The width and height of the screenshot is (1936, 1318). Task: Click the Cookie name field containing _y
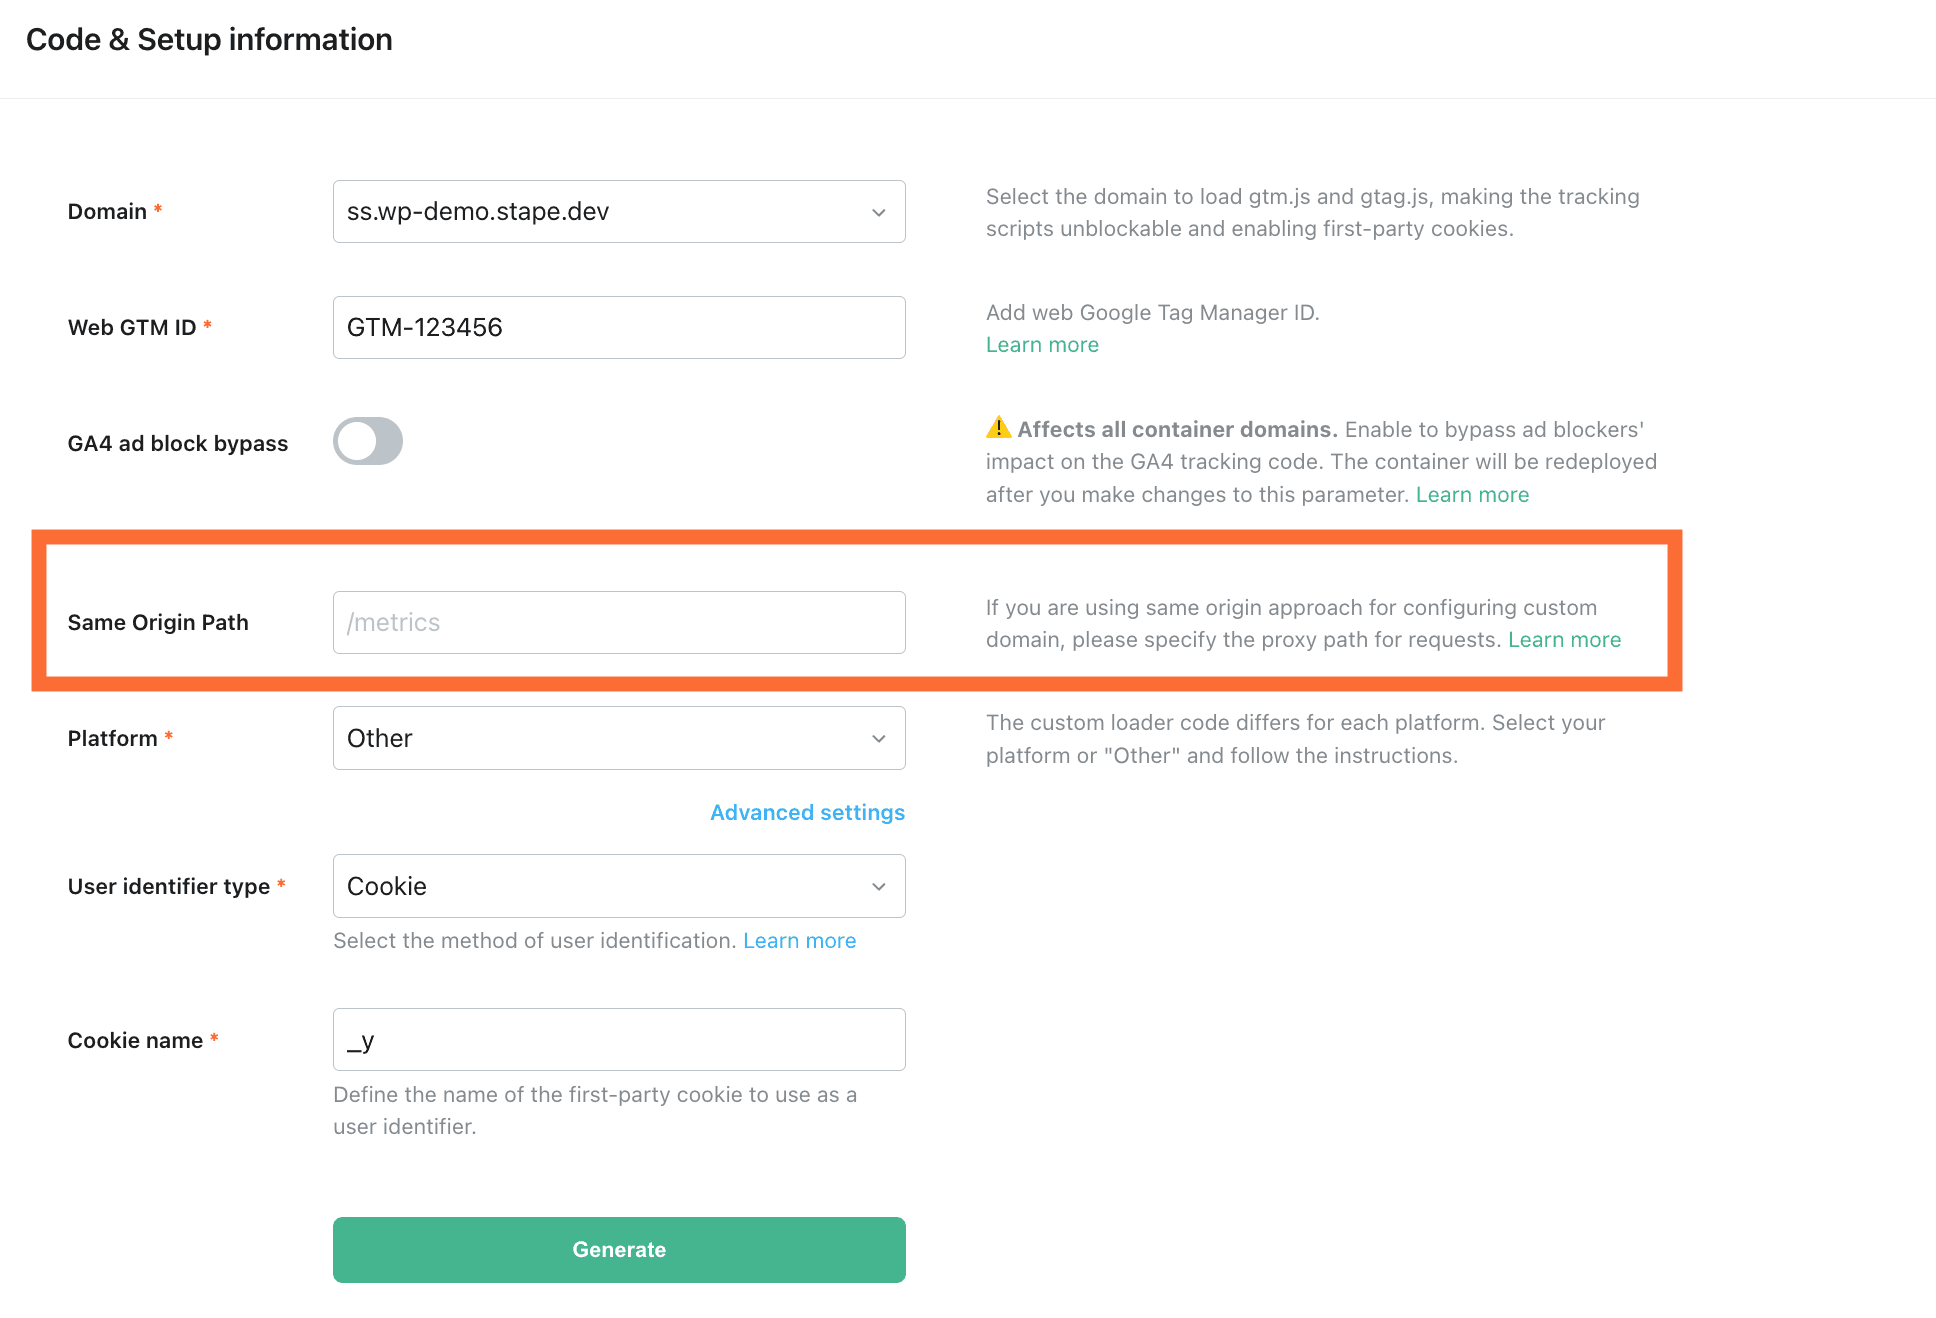[x=619, y=1039]
